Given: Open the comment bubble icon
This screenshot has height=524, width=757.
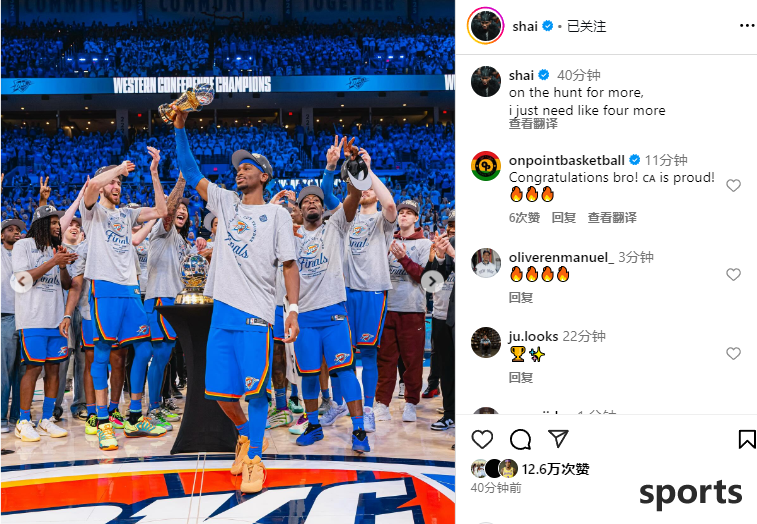Looking at the screenshot, I should pyautogui.click(x=520, y=439).
